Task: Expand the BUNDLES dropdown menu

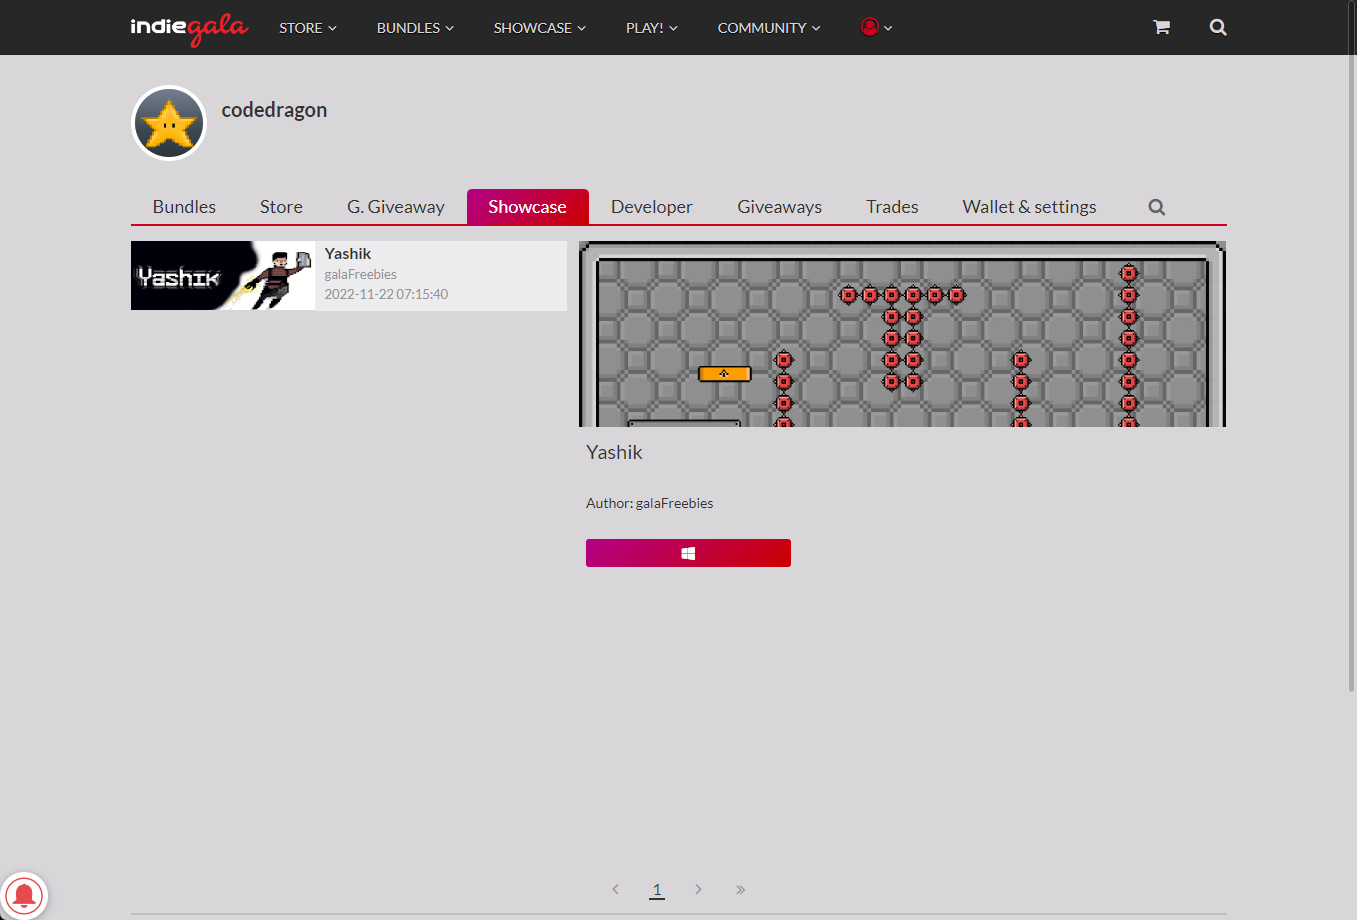Action: (415, 28)
